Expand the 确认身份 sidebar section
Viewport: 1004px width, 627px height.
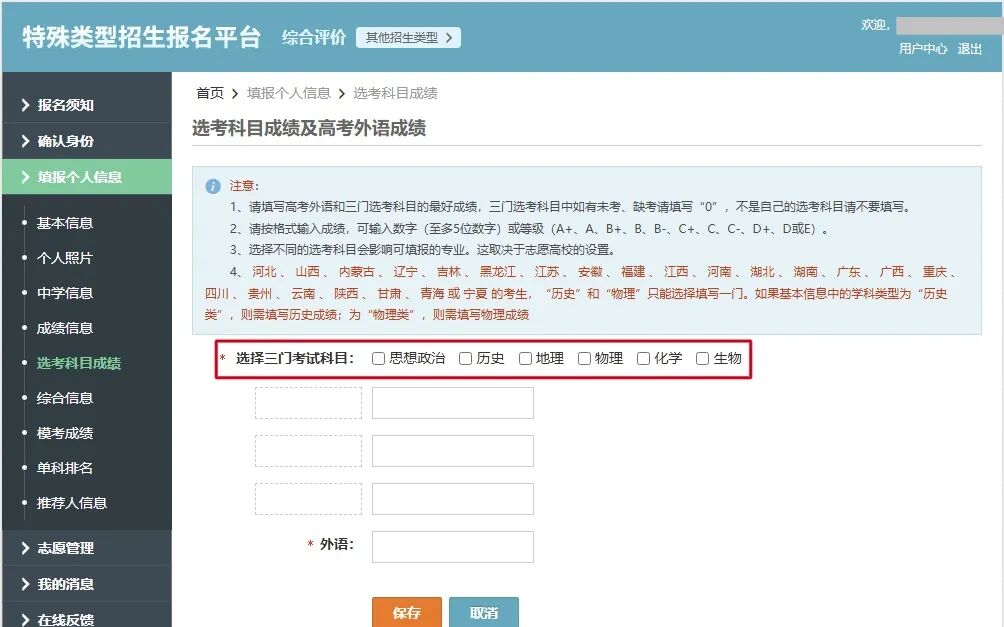(87, 141)
